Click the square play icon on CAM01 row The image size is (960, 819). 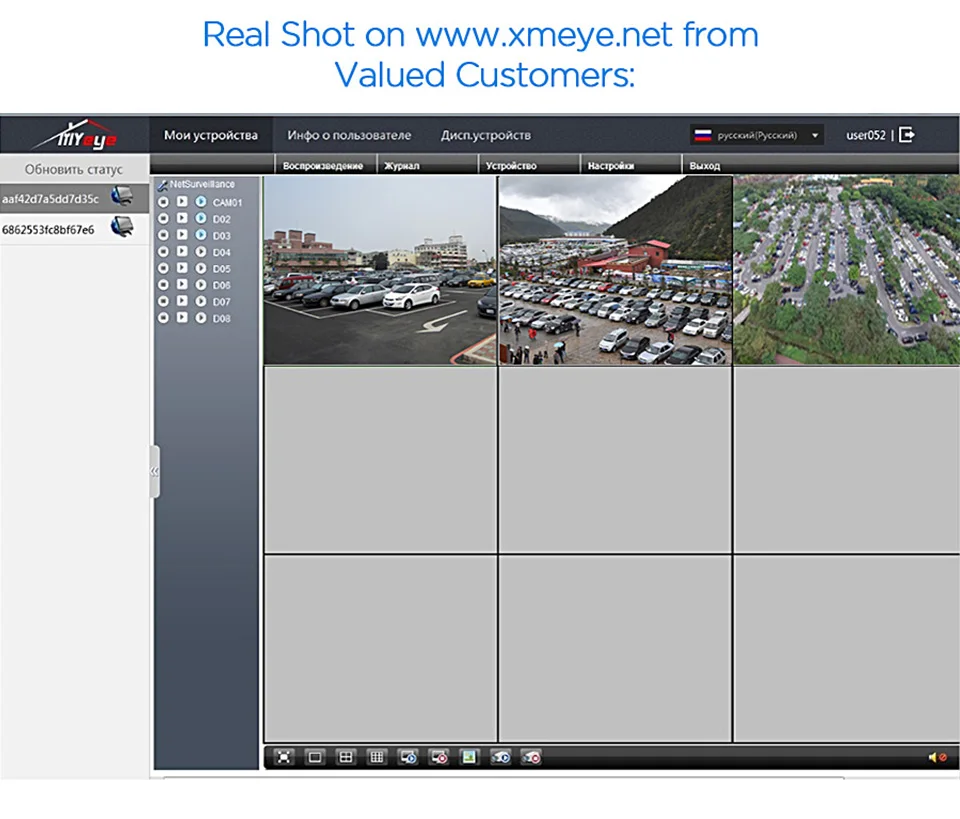click(x=182, y=201)
